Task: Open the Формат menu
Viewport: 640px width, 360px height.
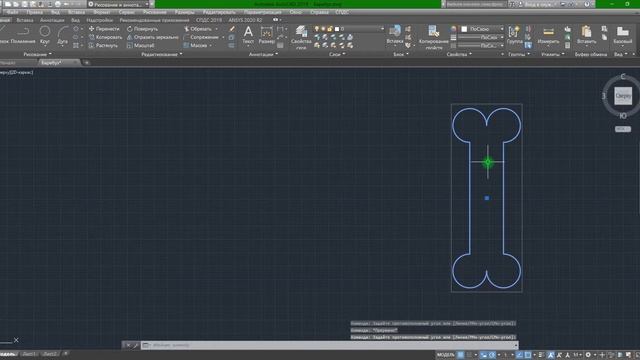Action: (102, 12)
